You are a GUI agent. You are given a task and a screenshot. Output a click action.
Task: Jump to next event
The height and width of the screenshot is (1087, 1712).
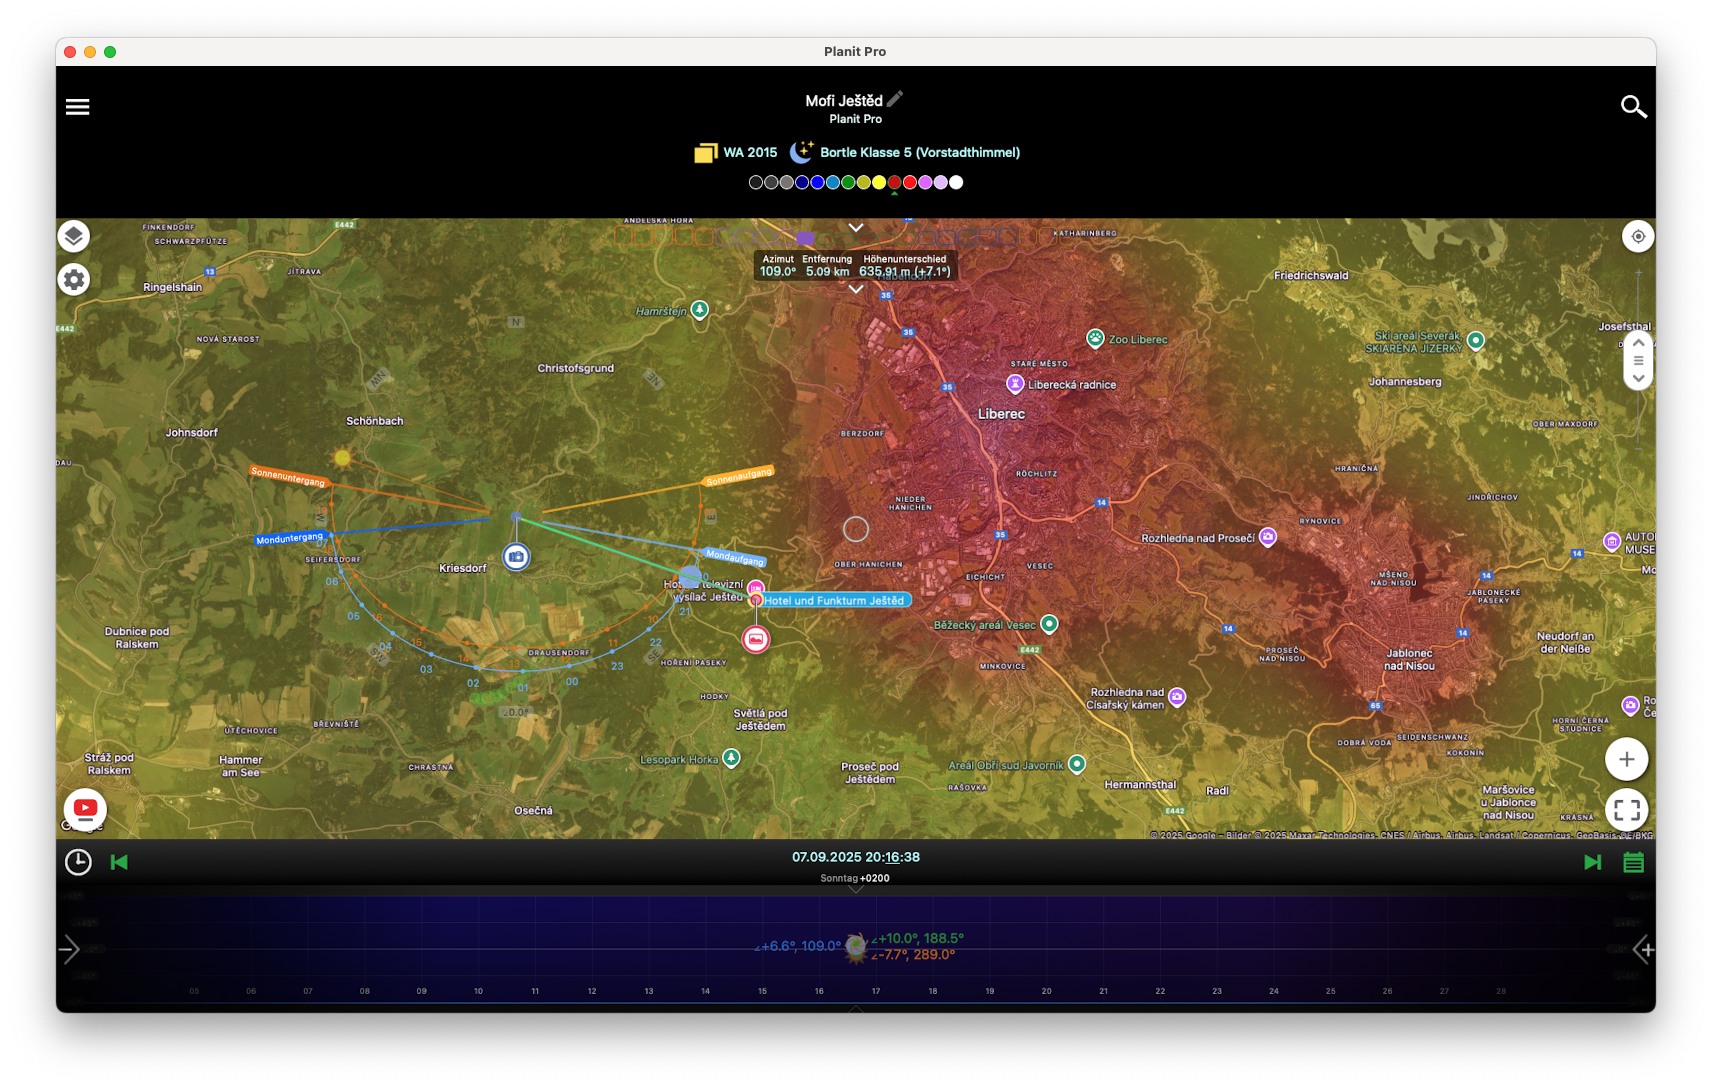click(1593, 862)
